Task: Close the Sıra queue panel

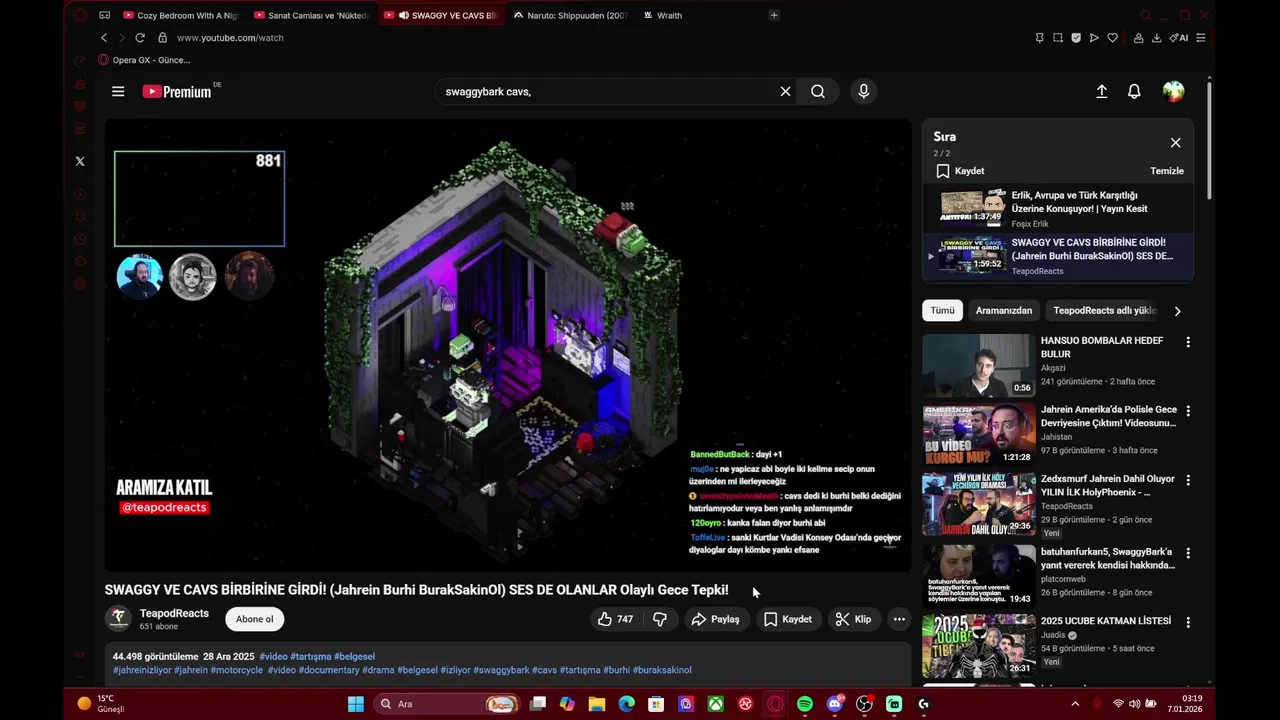Action: point(1175,143)
